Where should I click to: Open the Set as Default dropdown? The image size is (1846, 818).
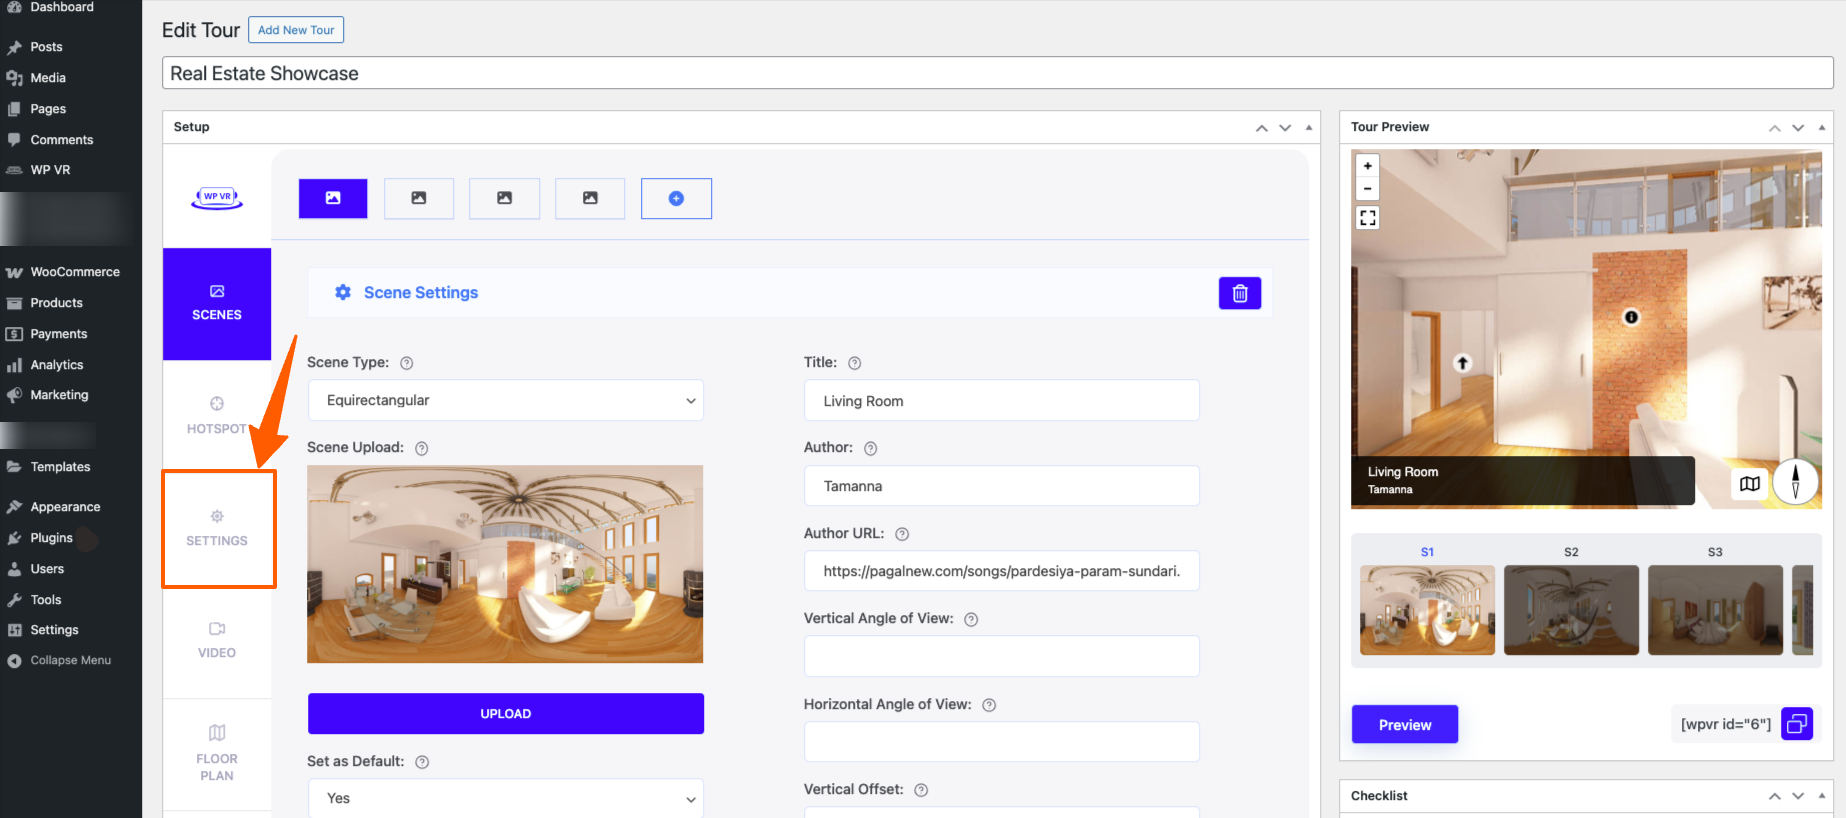click(505, 798)
